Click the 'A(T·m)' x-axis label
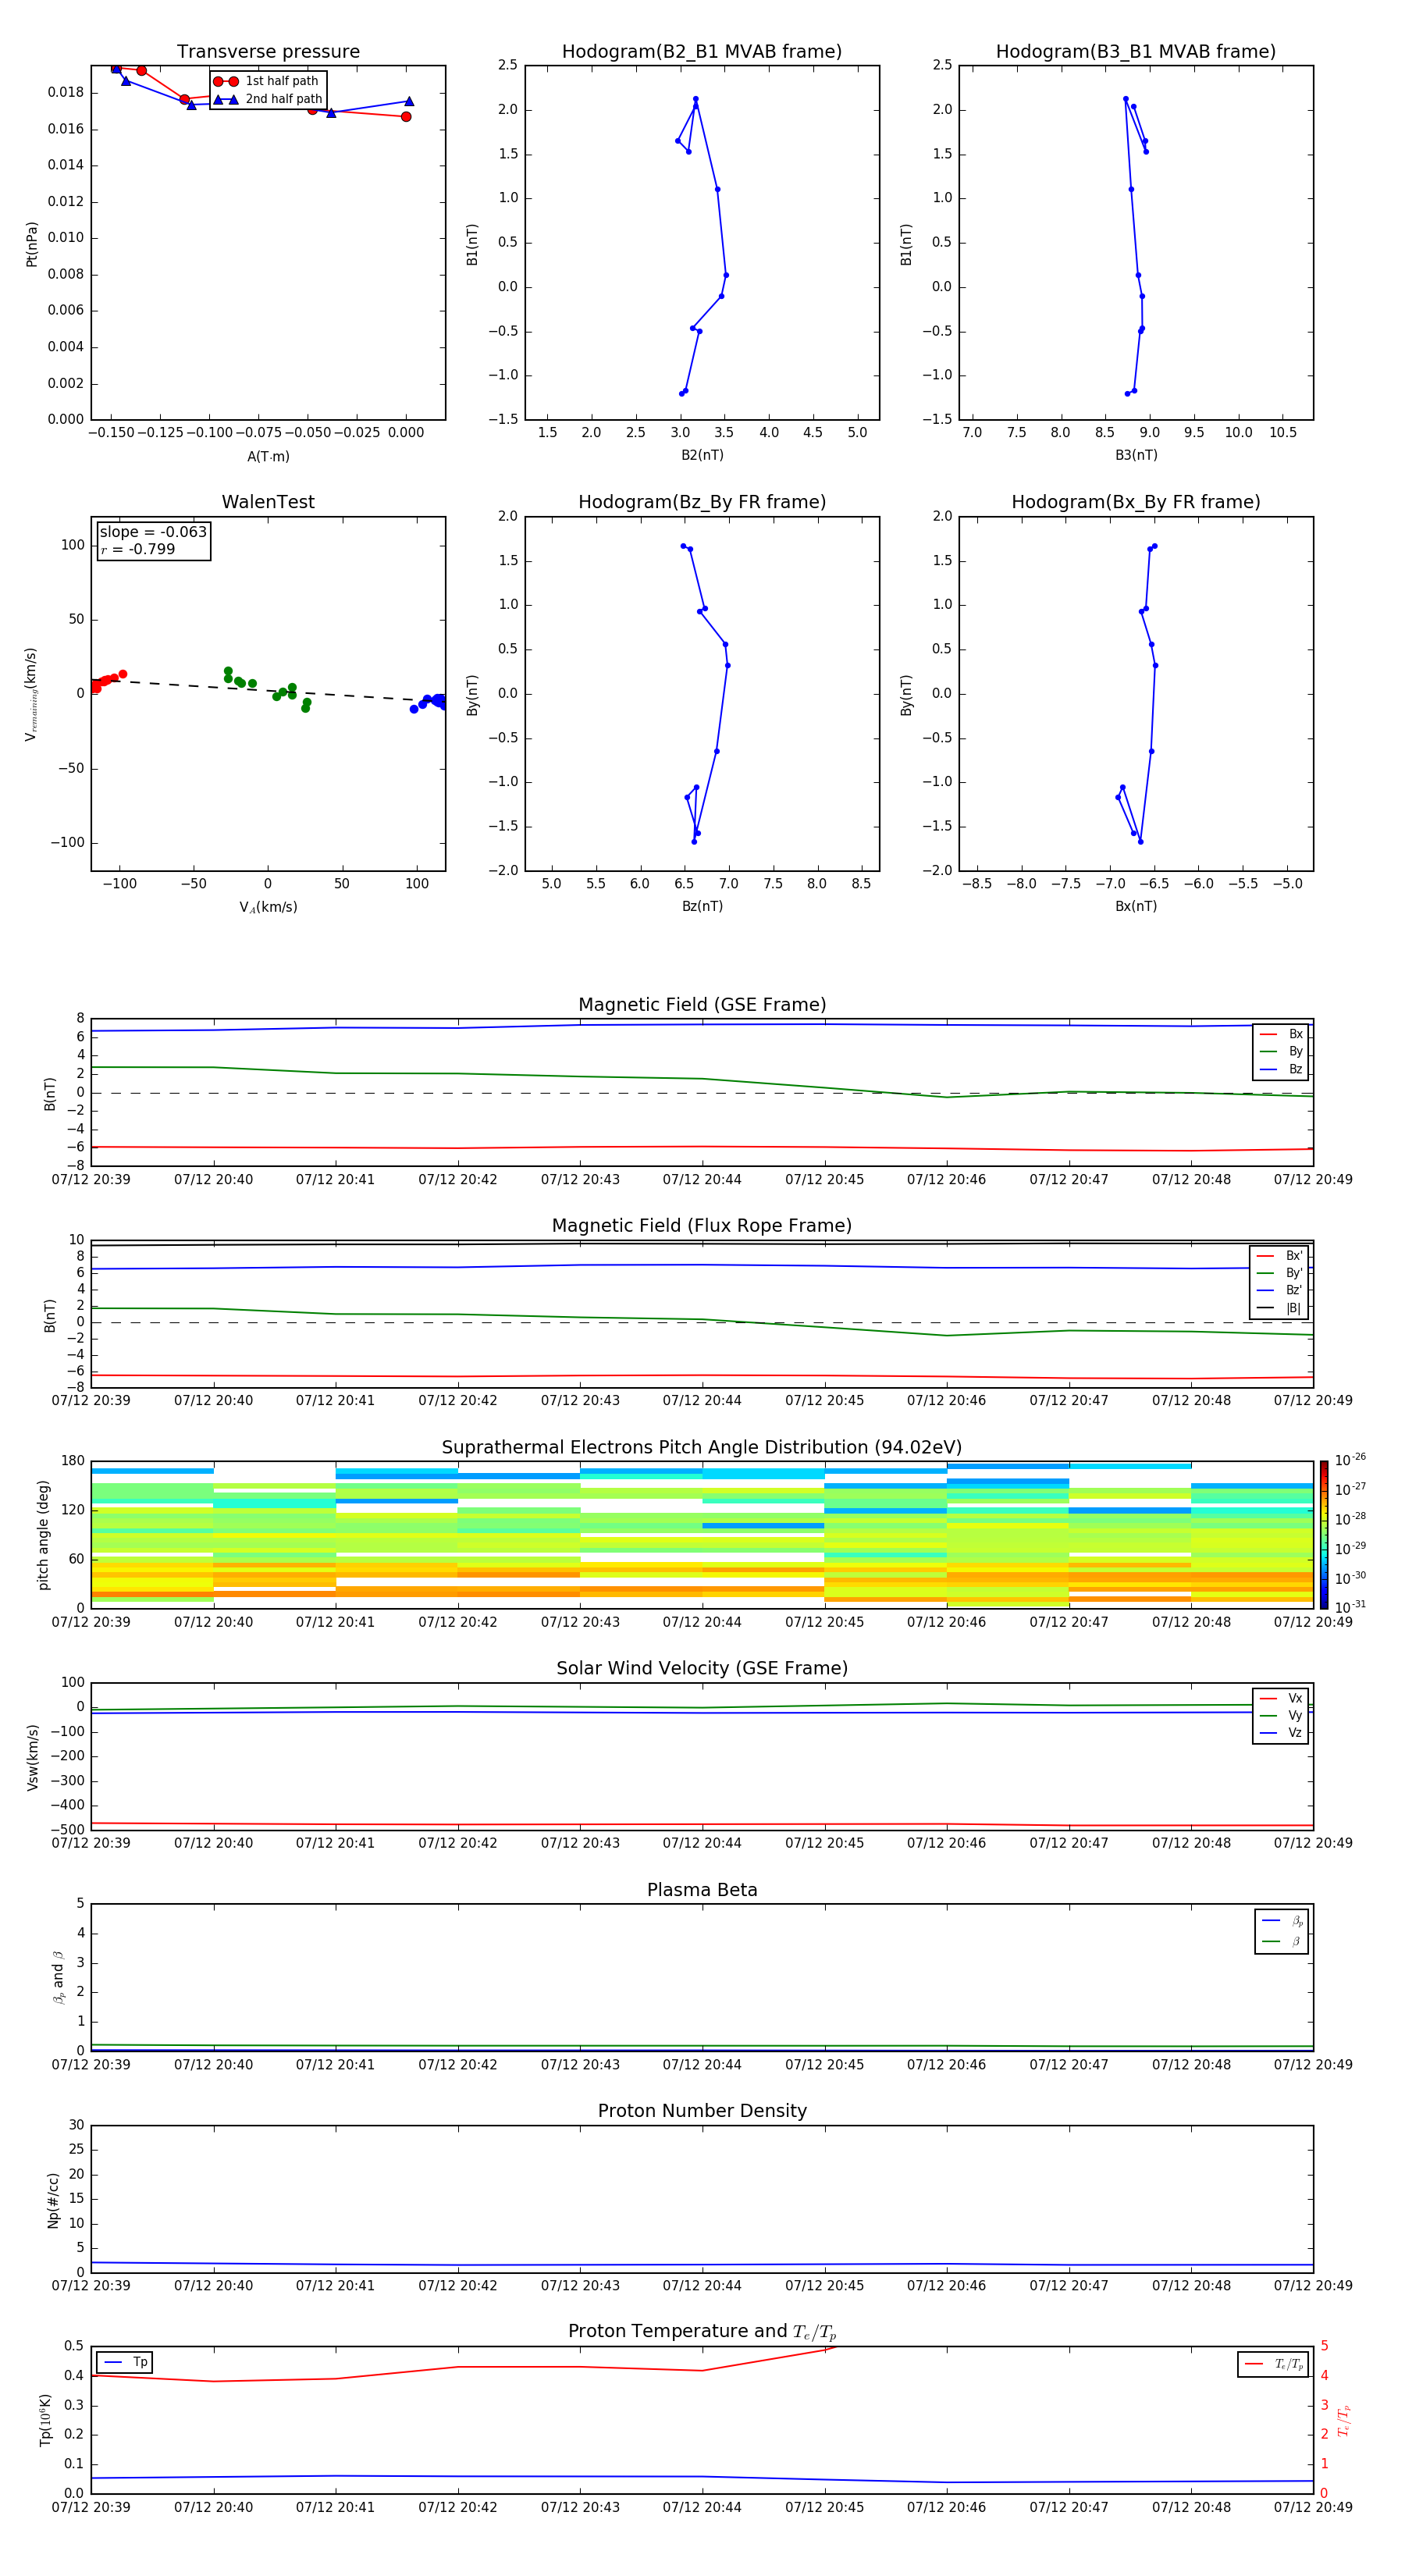Screen dimensions: 1405x2576 point(268,456)
